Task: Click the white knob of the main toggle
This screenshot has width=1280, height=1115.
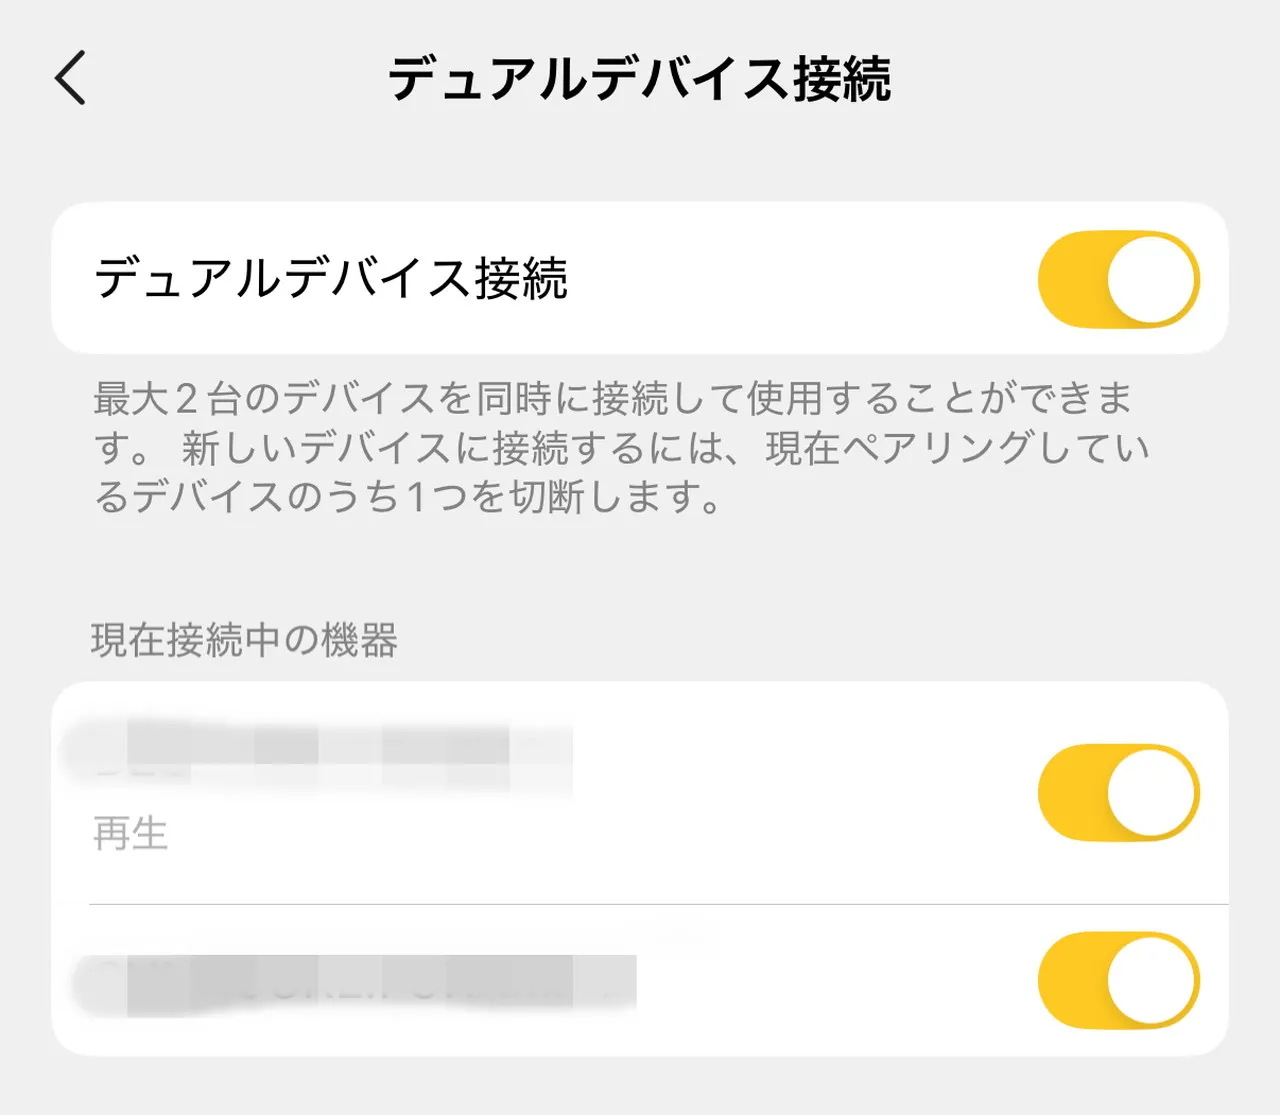Action: pos(1152,280)
